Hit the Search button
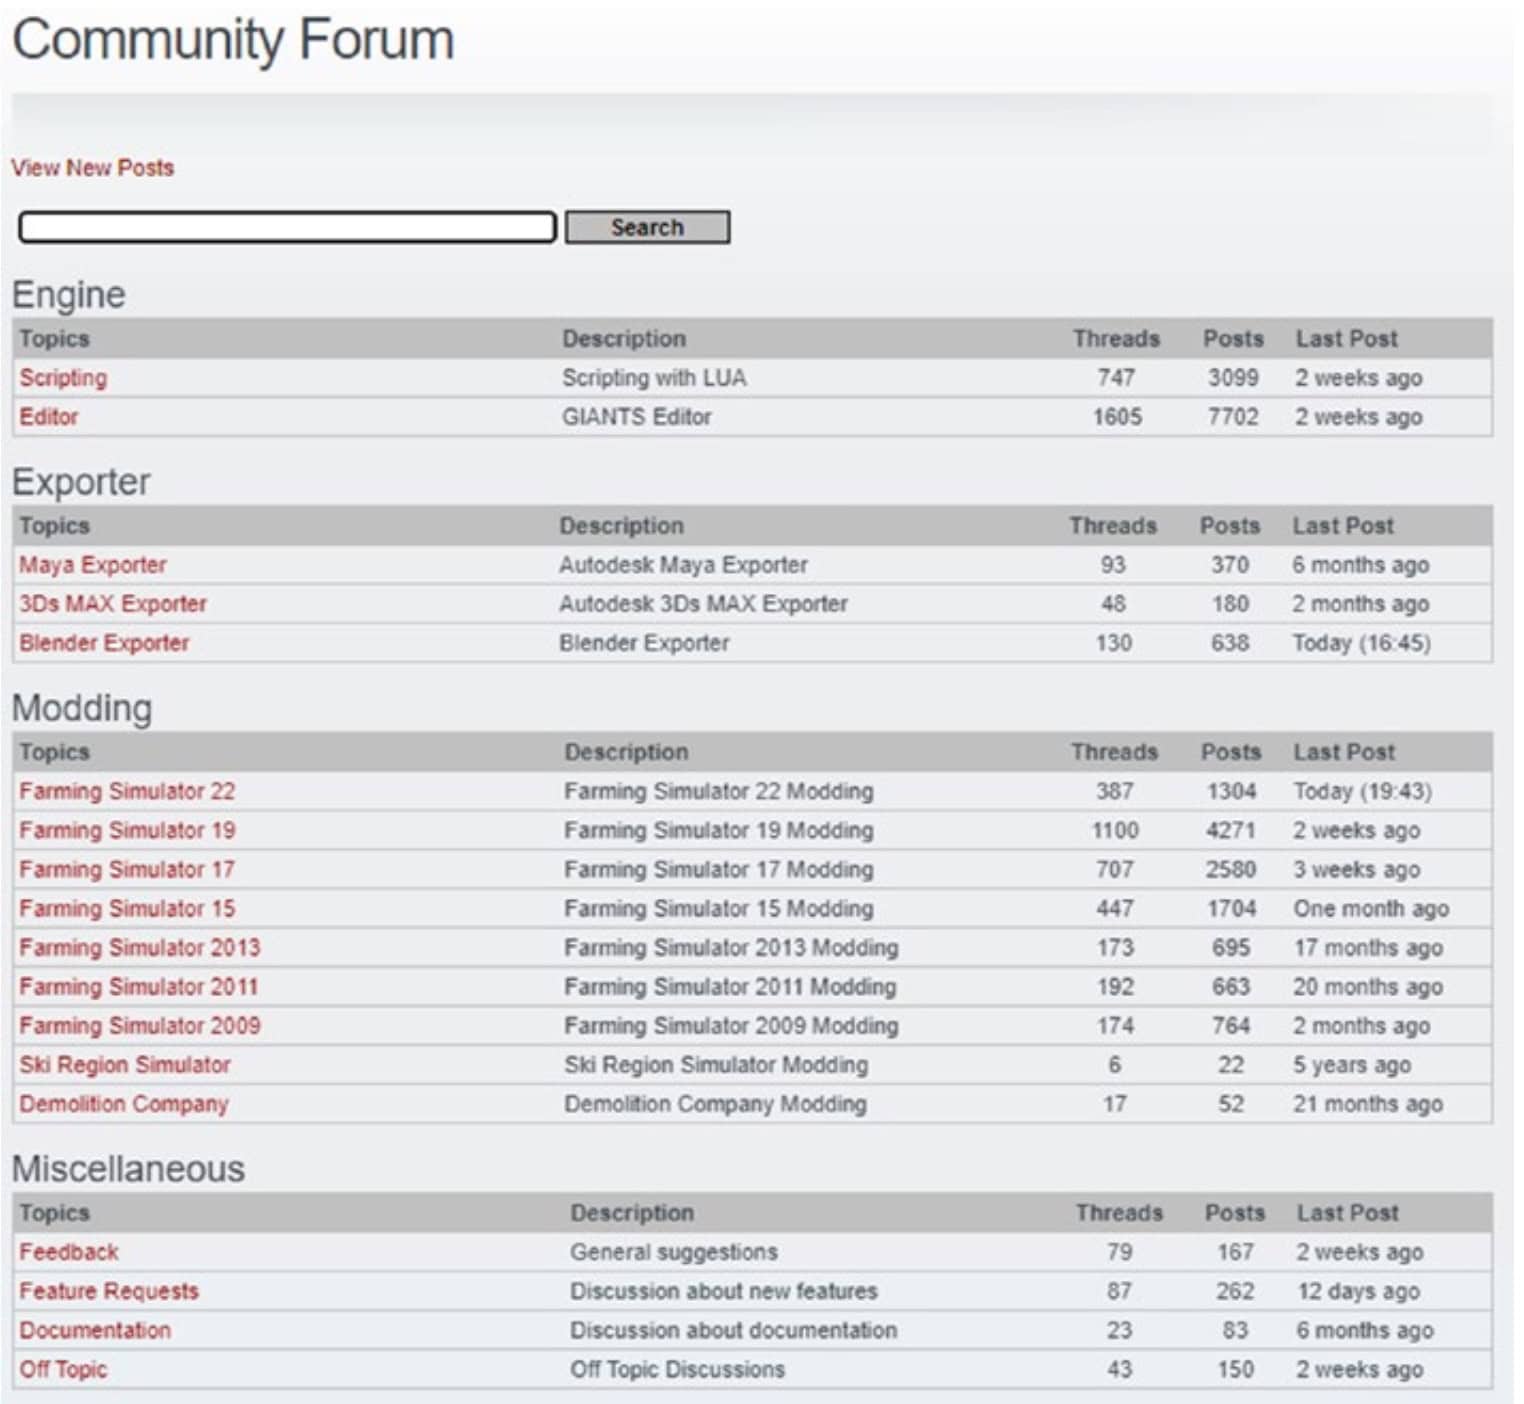Image resolution: width=1524 pixels, height=1404 pixels. pyautogui.click(x=647, y=227)
